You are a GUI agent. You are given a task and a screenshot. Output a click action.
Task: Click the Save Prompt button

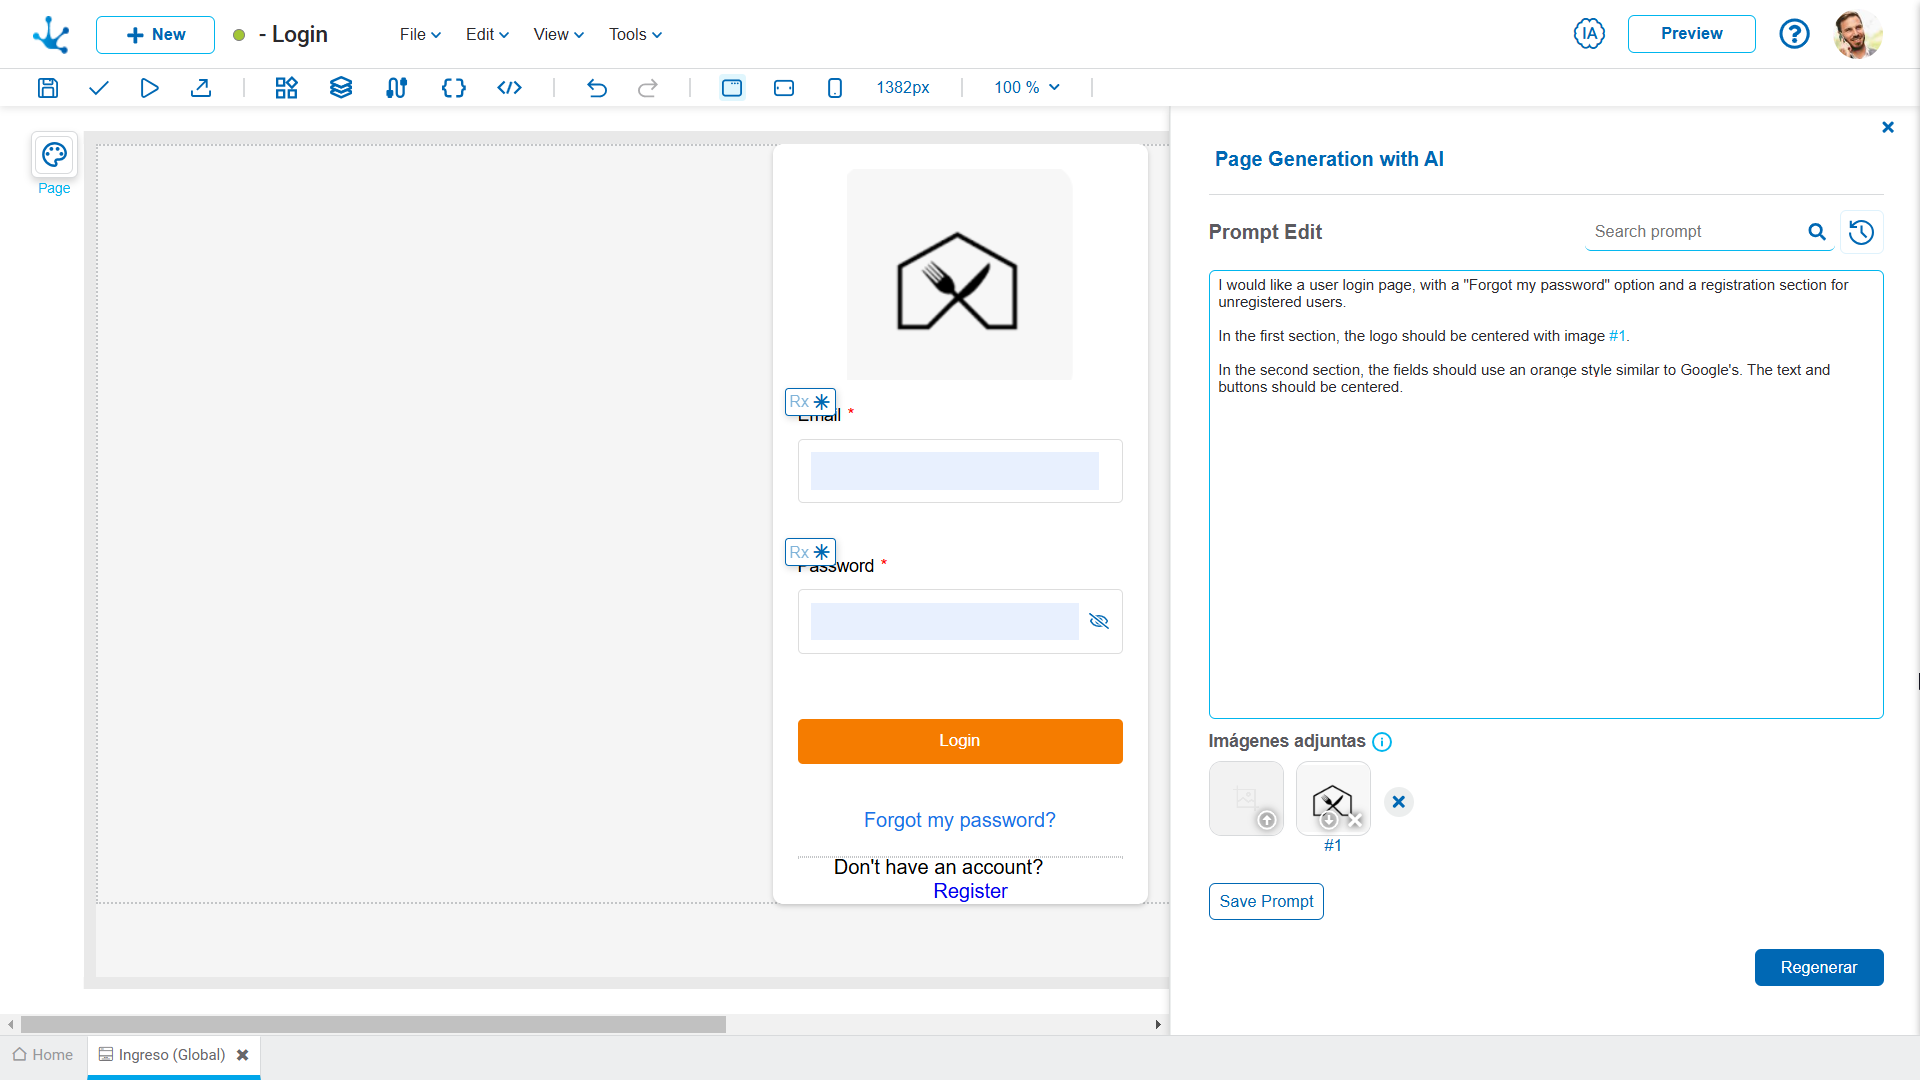[x=1266, y=901]
